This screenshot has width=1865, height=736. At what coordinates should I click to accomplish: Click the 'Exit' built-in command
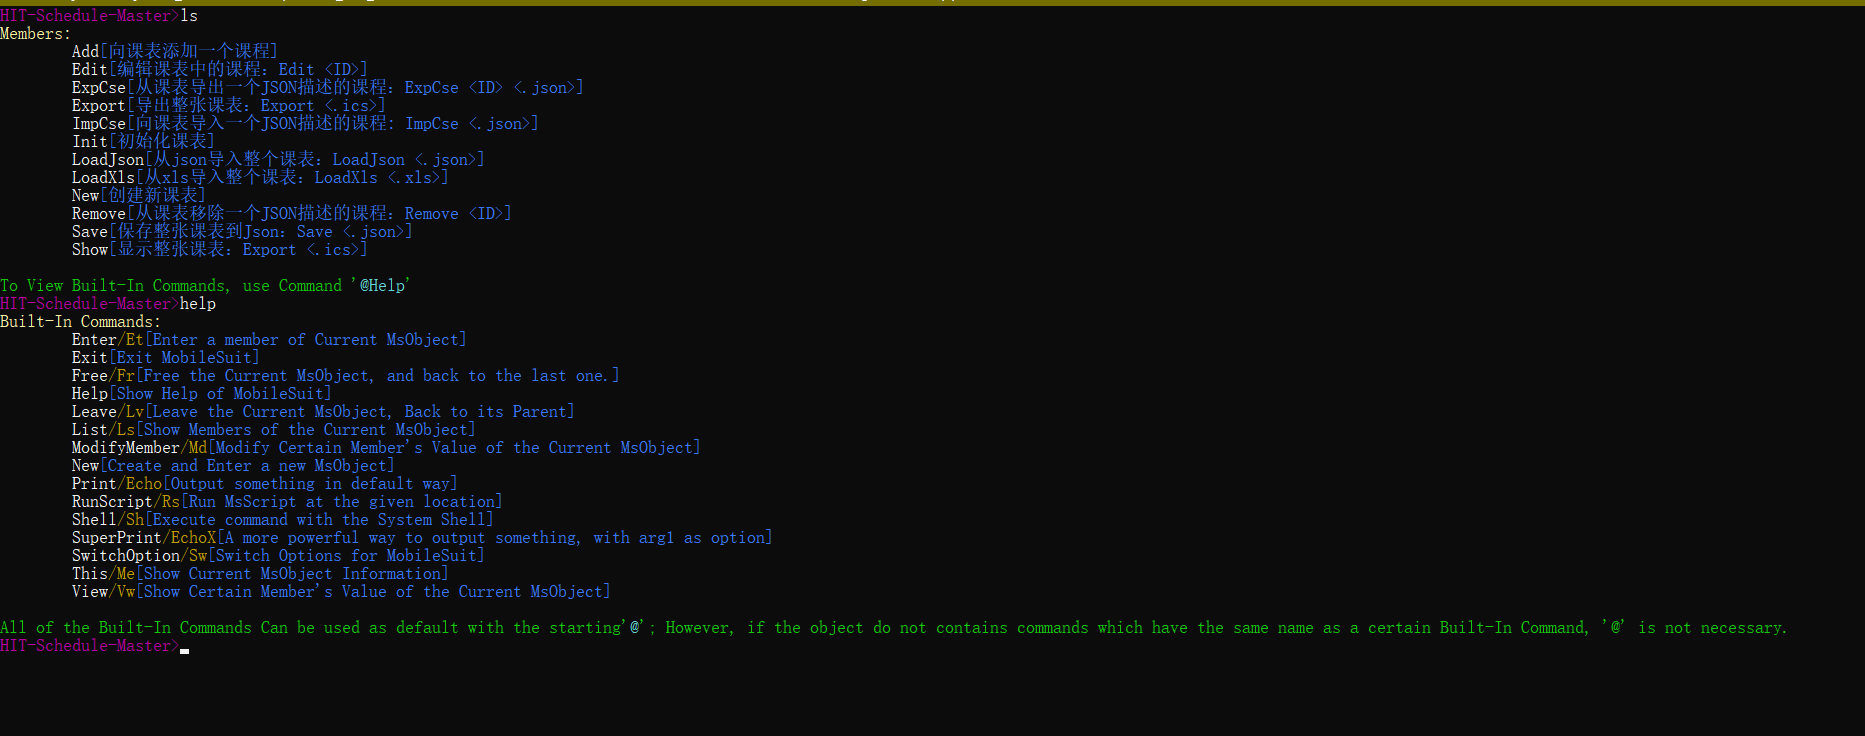click(x=166, y=357)
